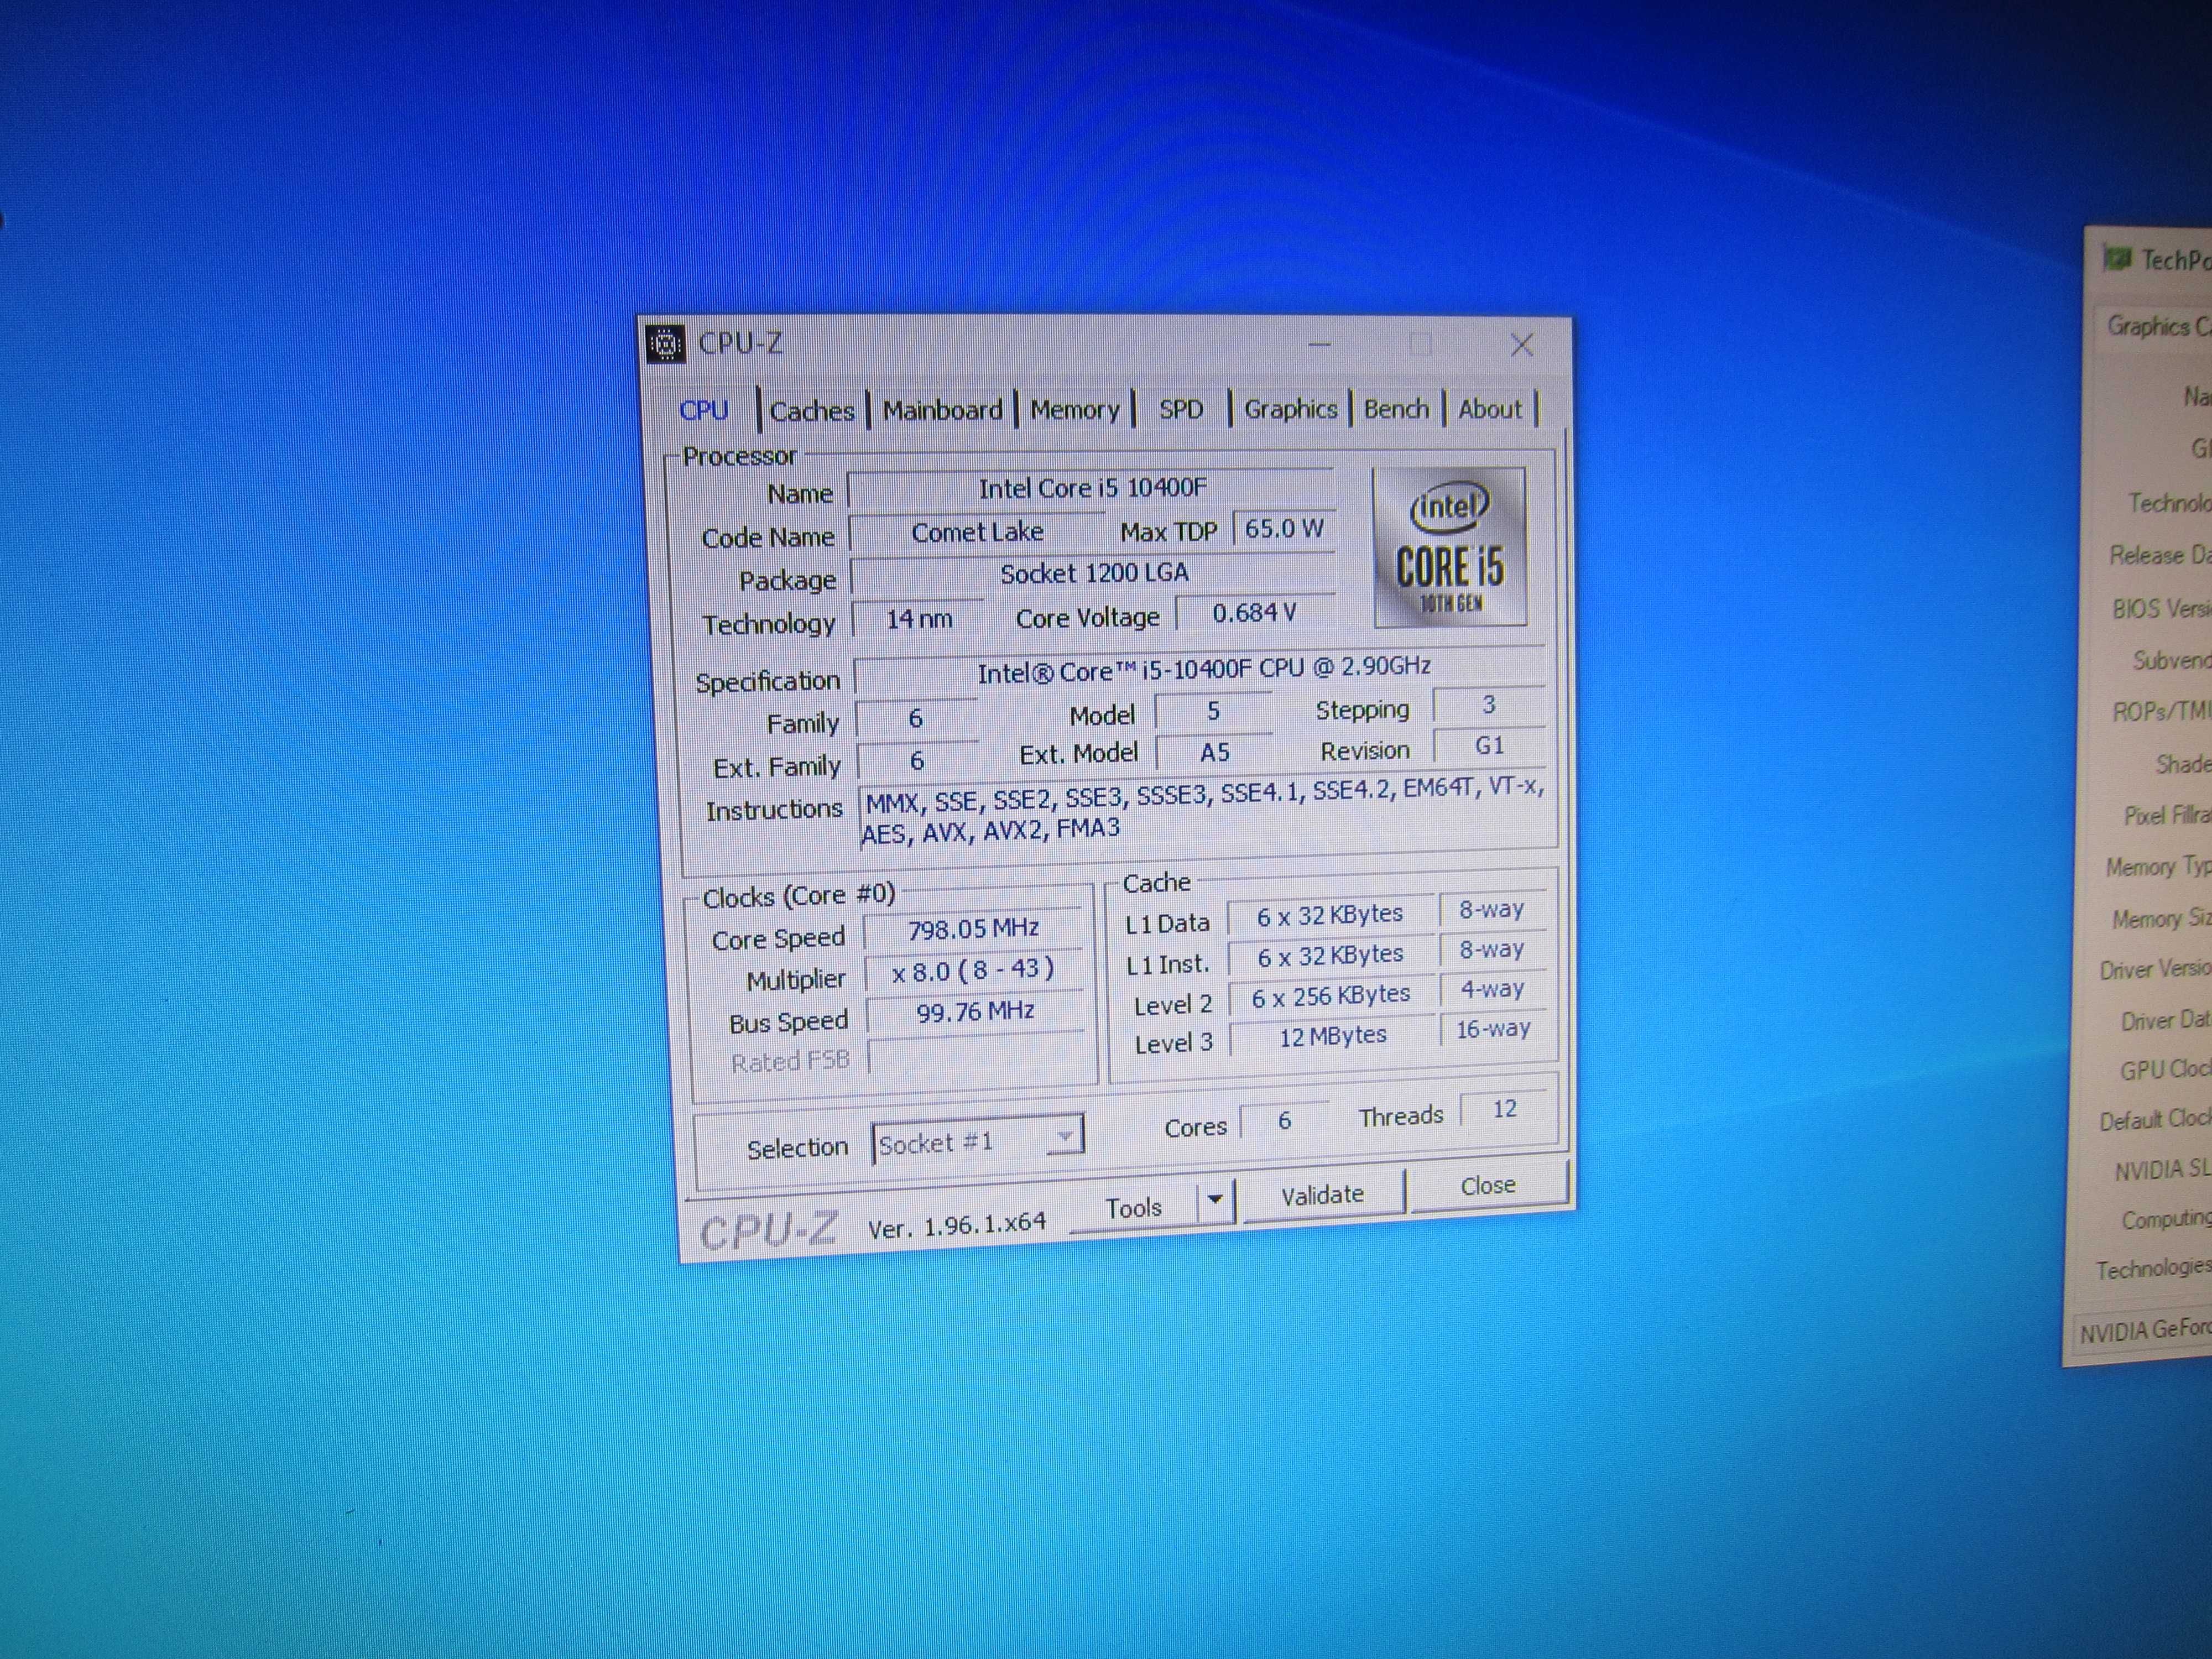The width and height of the screenshot is (2212, 1659).
Task: Click the Cores value '6'
Action: pos(1284,1121)
